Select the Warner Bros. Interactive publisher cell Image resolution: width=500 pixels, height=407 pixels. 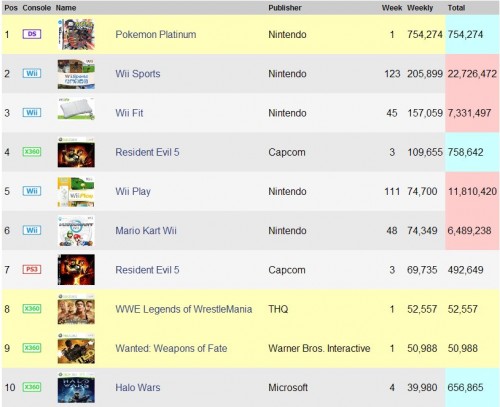tap(319, 348)
